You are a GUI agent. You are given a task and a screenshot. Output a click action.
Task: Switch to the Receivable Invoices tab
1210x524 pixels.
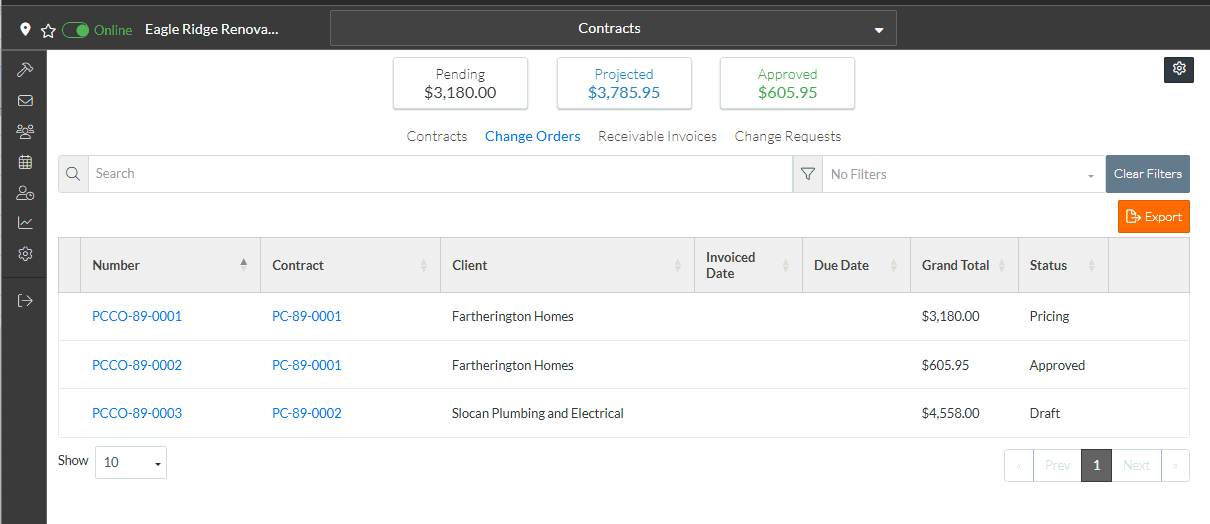pyautogui.click(x=657, y=136)
